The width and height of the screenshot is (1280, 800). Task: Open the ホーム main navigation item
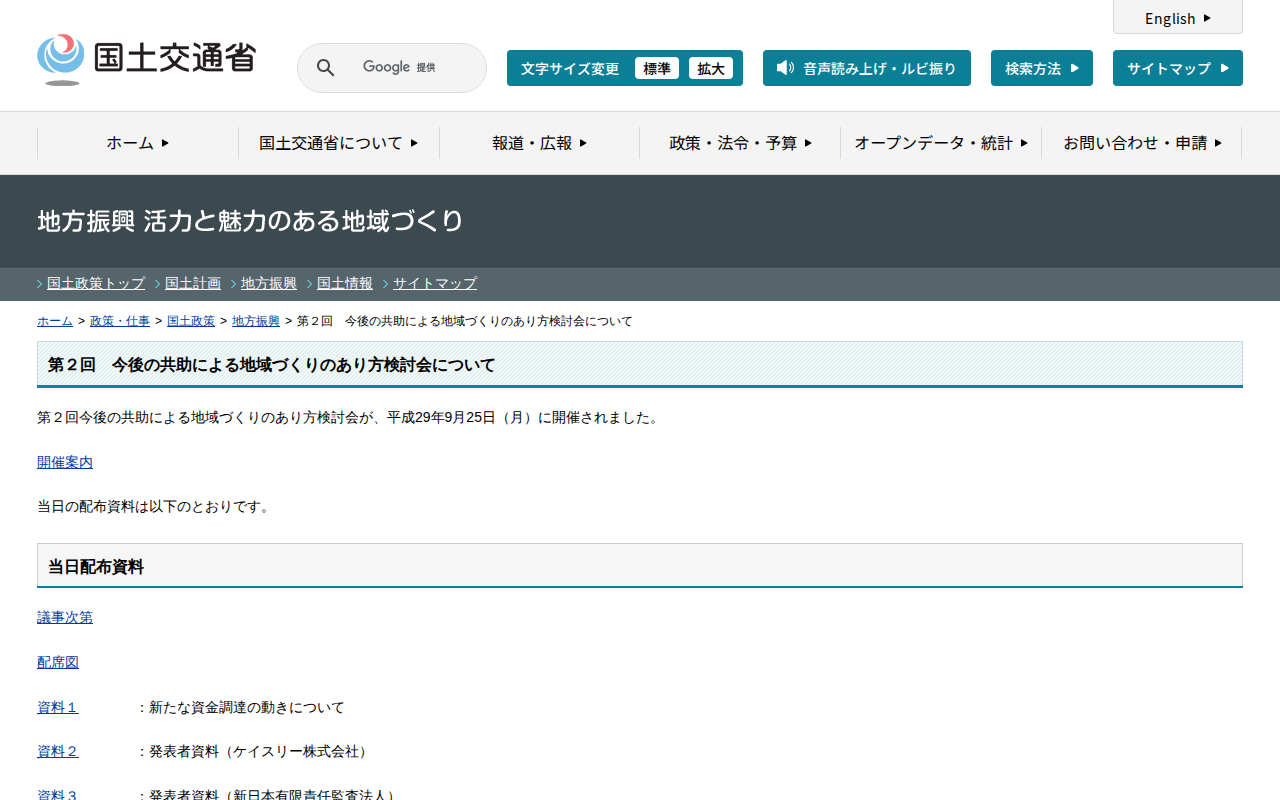[x=138, y=143]
